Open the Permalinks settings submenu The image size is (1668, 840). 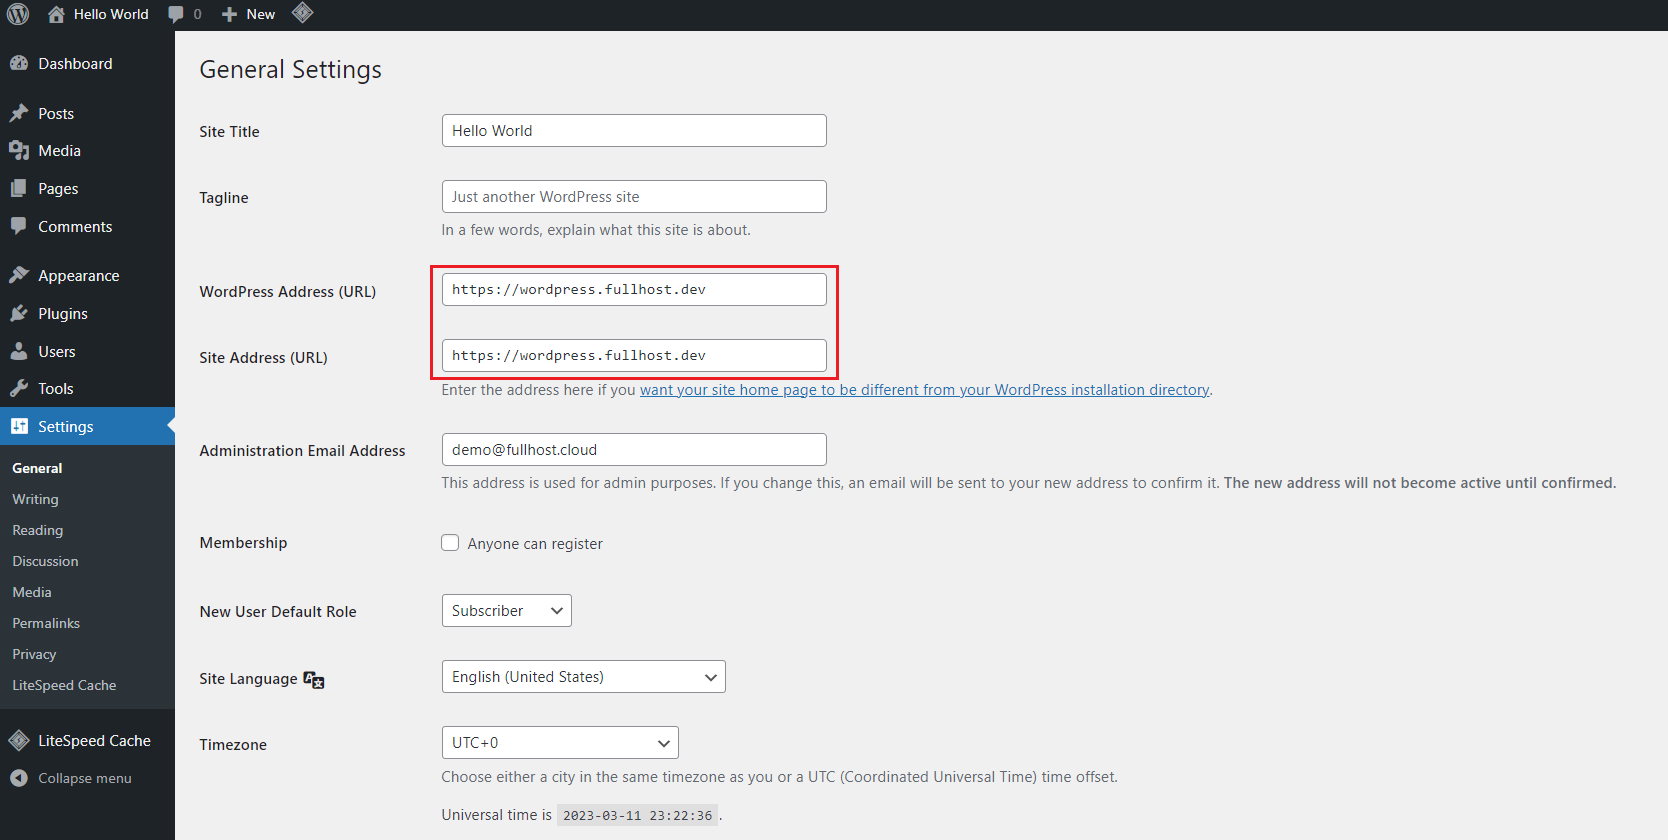pos(46,623)
